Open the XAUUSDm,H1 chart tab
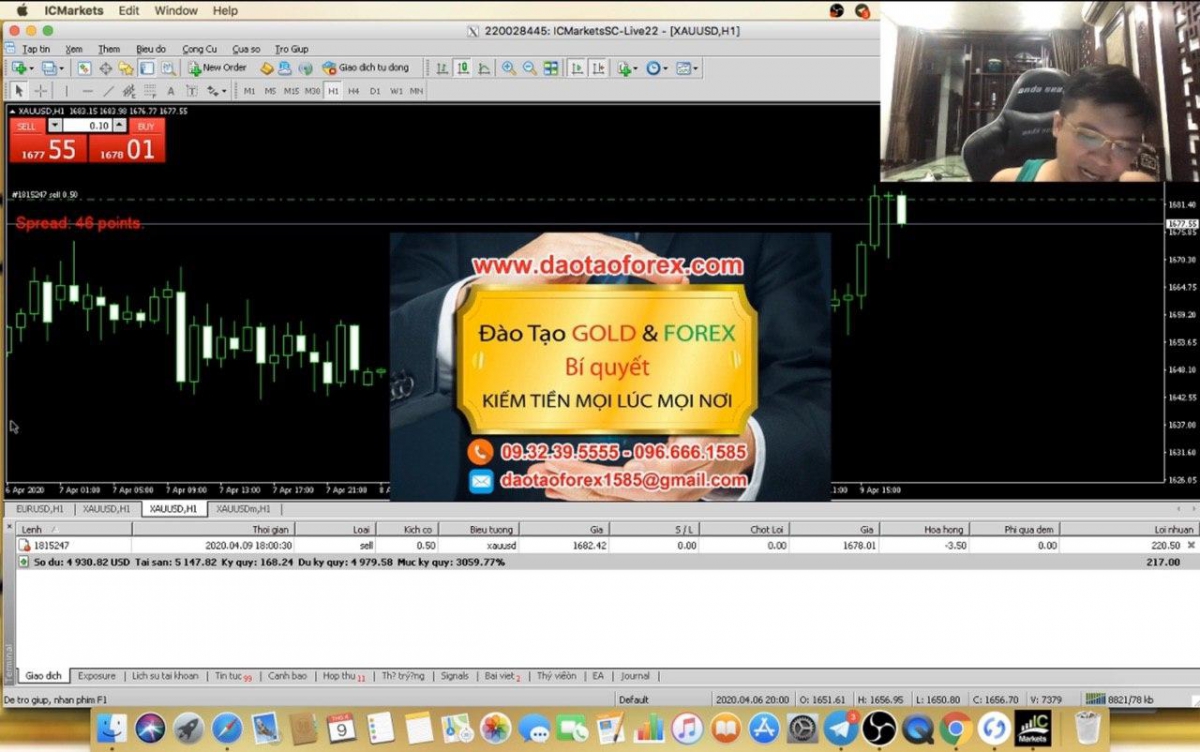Viewport: 1200px width, 752px height. point(243,509)
